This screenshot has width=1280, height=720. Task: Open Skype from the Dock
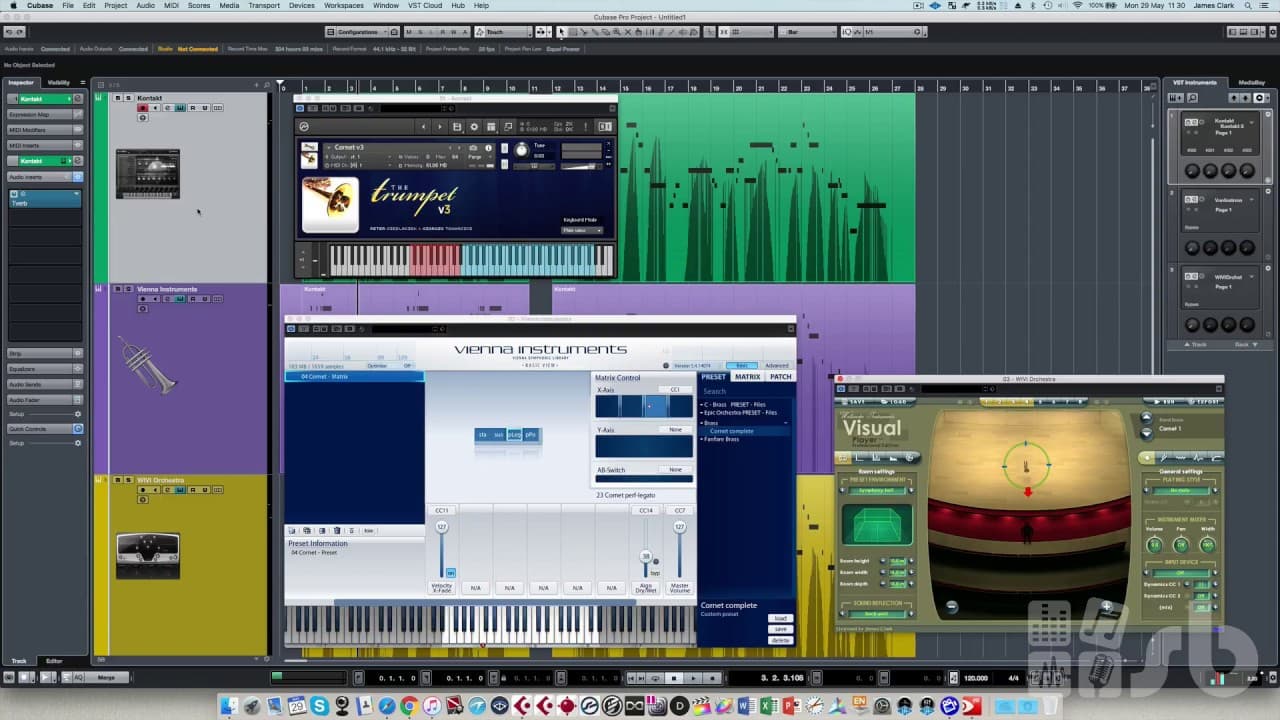320,707
